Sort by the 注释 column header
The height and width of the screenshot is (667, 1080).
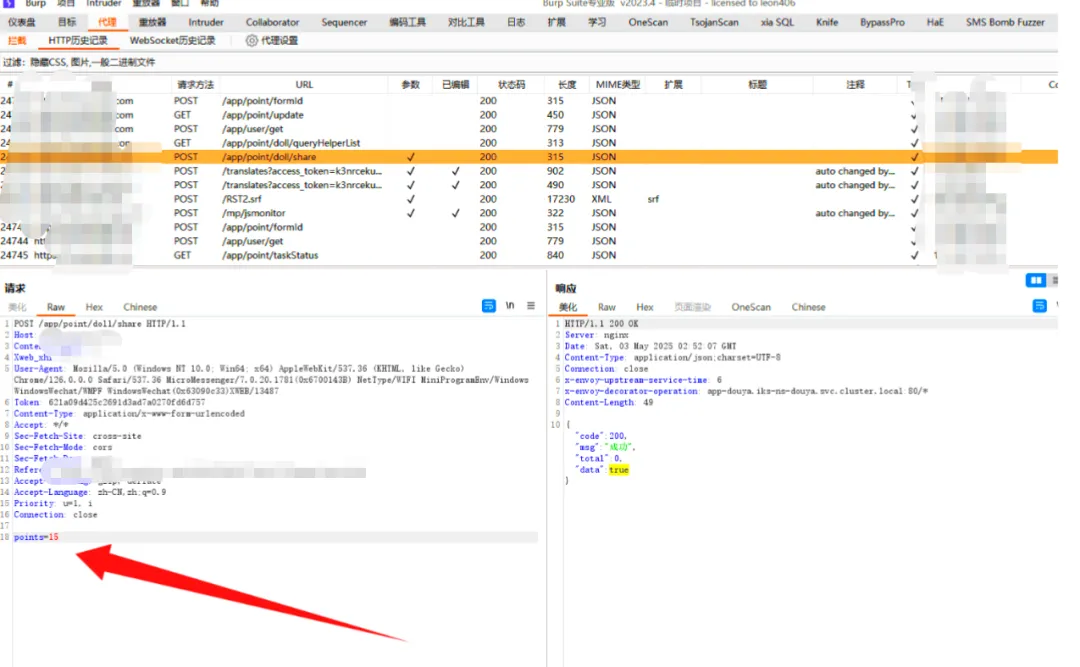click(x=855, y=85)
